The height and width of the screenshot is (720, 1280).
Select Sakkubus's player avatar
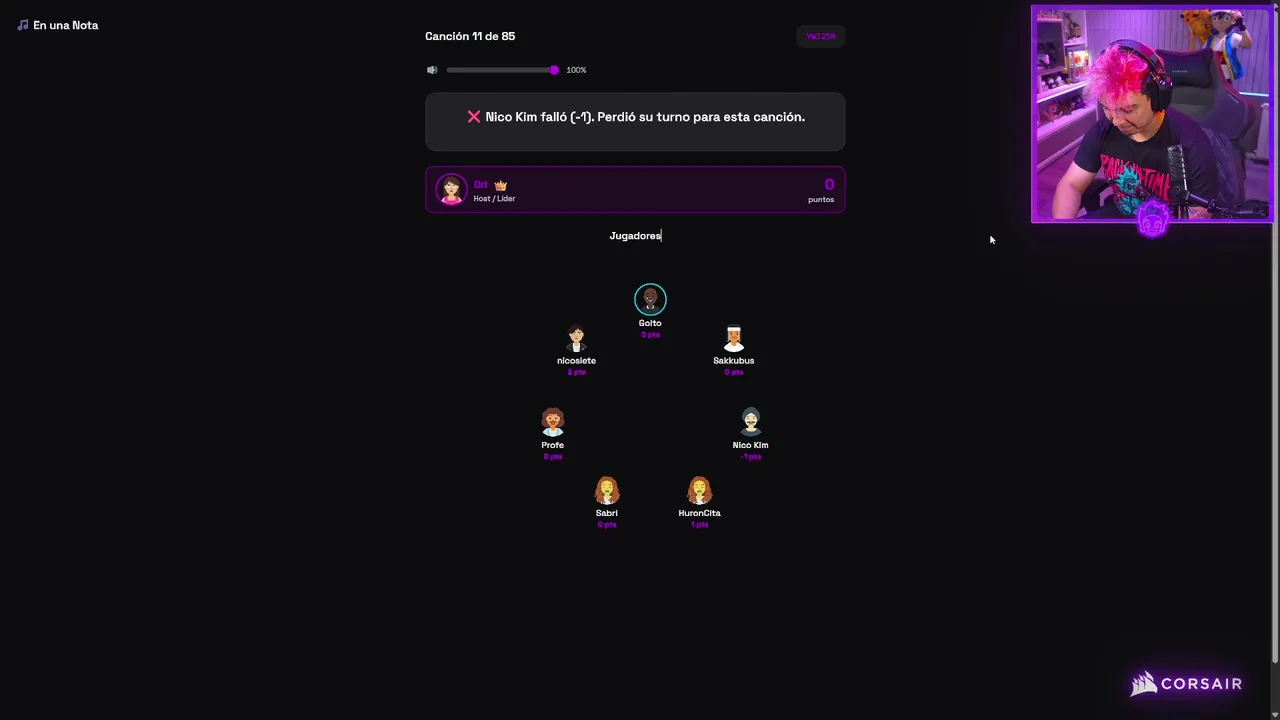coord(734,338)
